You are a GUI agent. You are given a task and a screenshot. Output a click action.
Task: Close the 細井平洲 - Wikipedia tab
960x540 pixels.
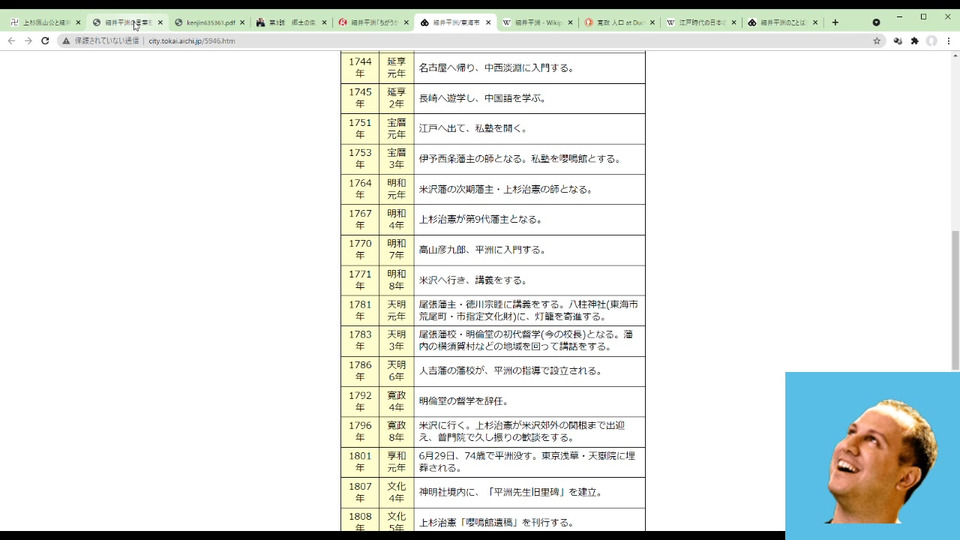tap(570, 23)
